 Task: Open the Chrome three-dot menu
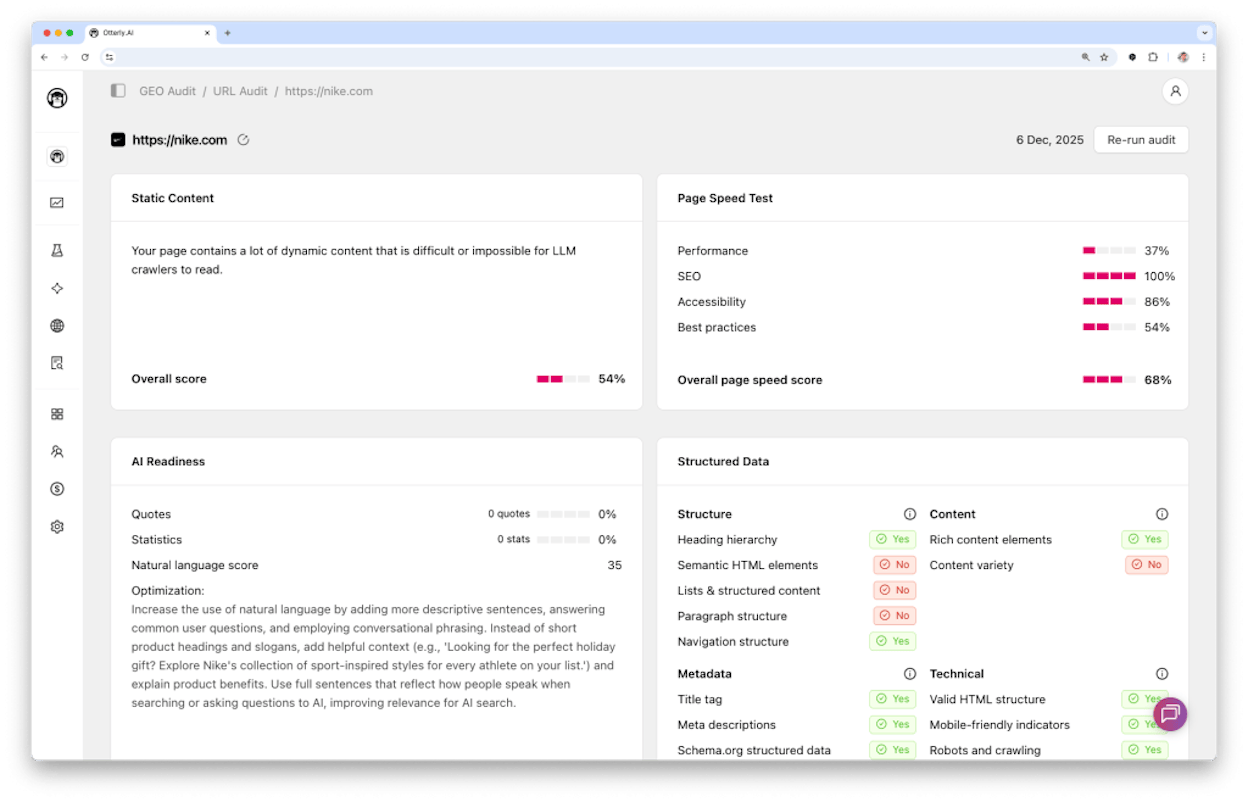1203,57
